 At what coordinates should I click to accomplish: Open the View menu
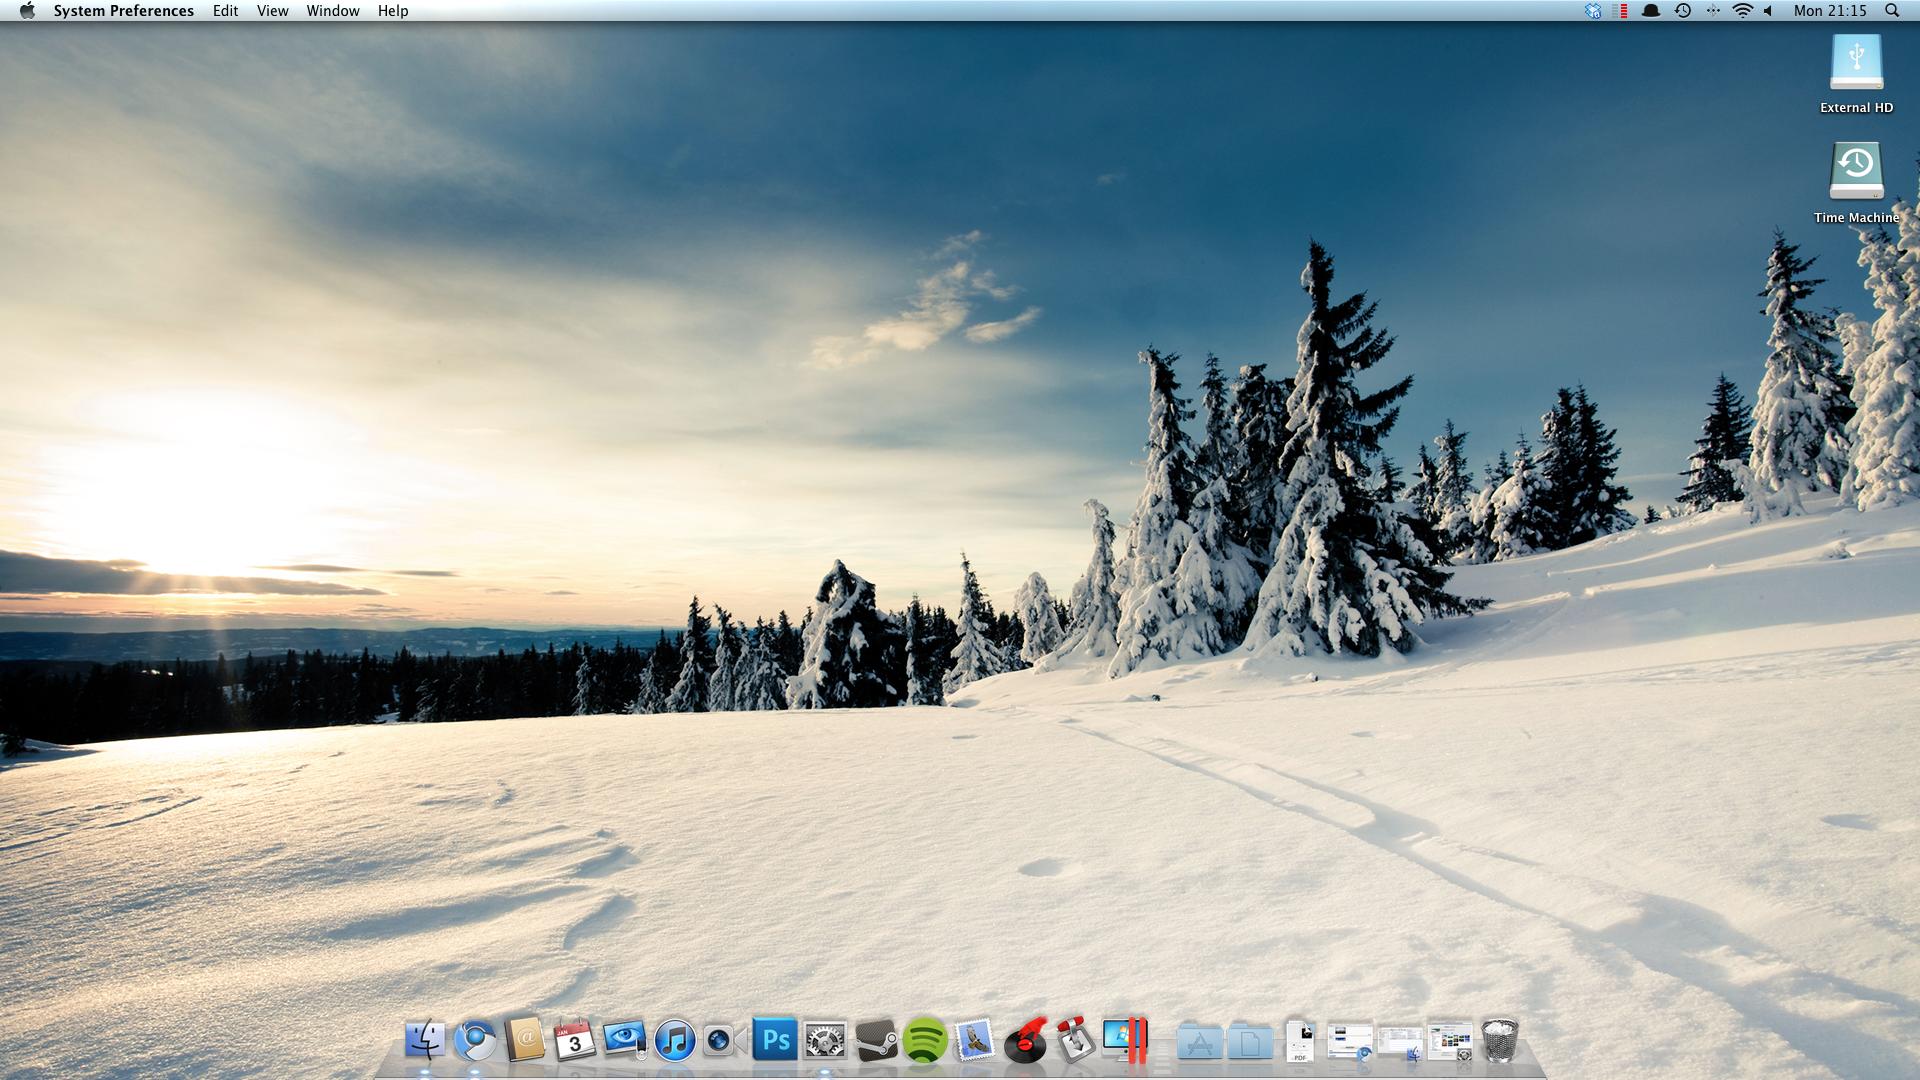[x=272, y=11]
